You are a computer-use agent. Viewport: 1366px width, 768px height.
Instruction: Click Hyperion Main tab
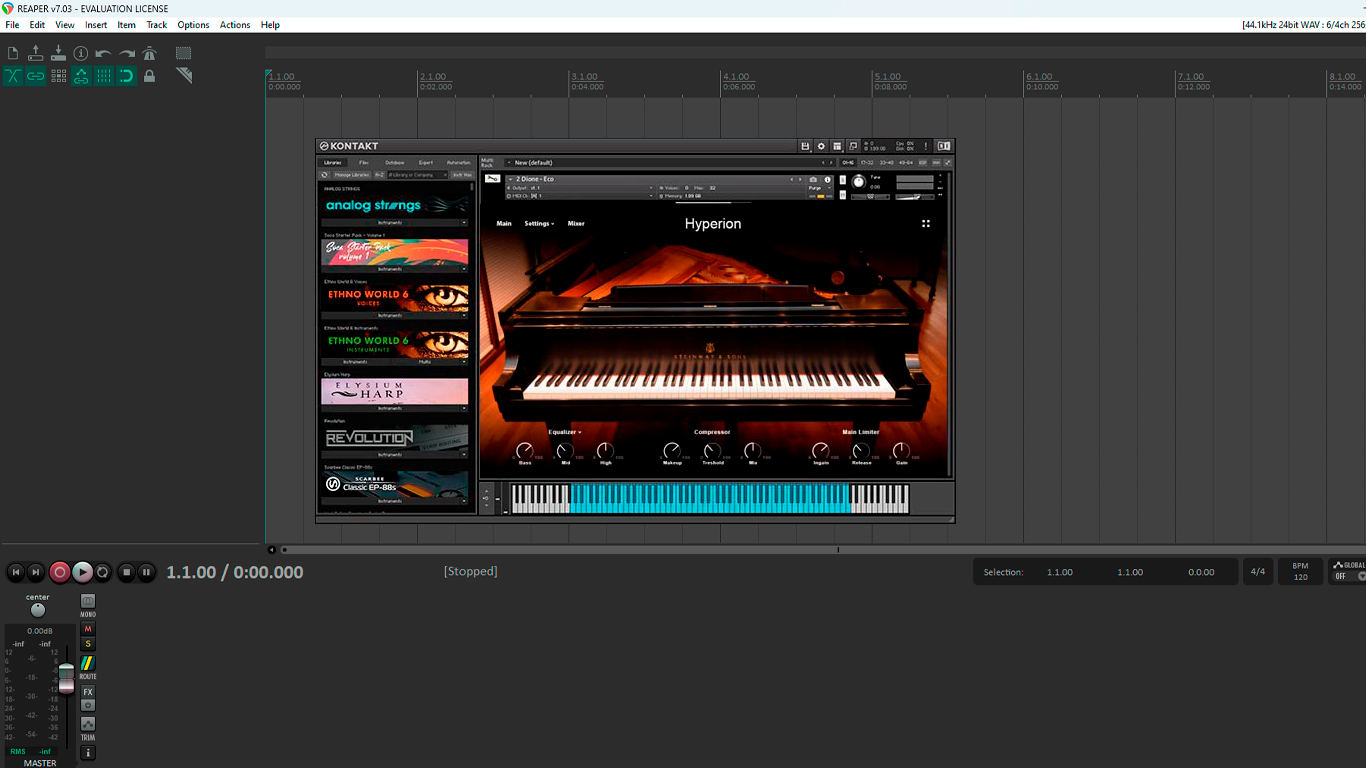coord(504,224)
